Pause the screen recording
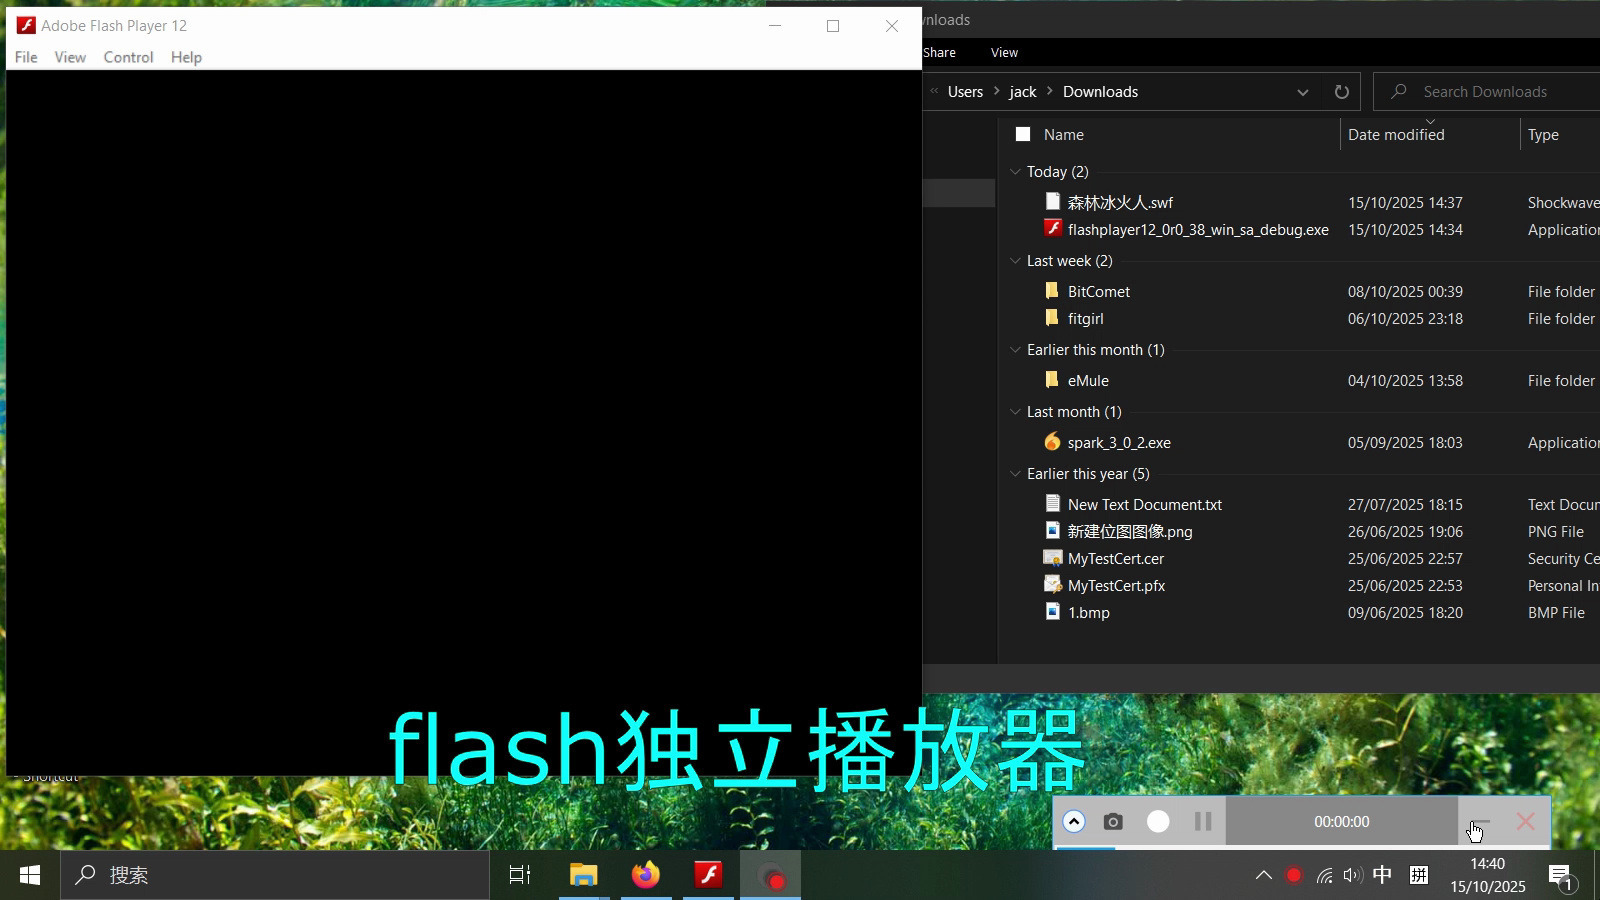This screenshot has width=1600, height=900. coord(1203,822)
